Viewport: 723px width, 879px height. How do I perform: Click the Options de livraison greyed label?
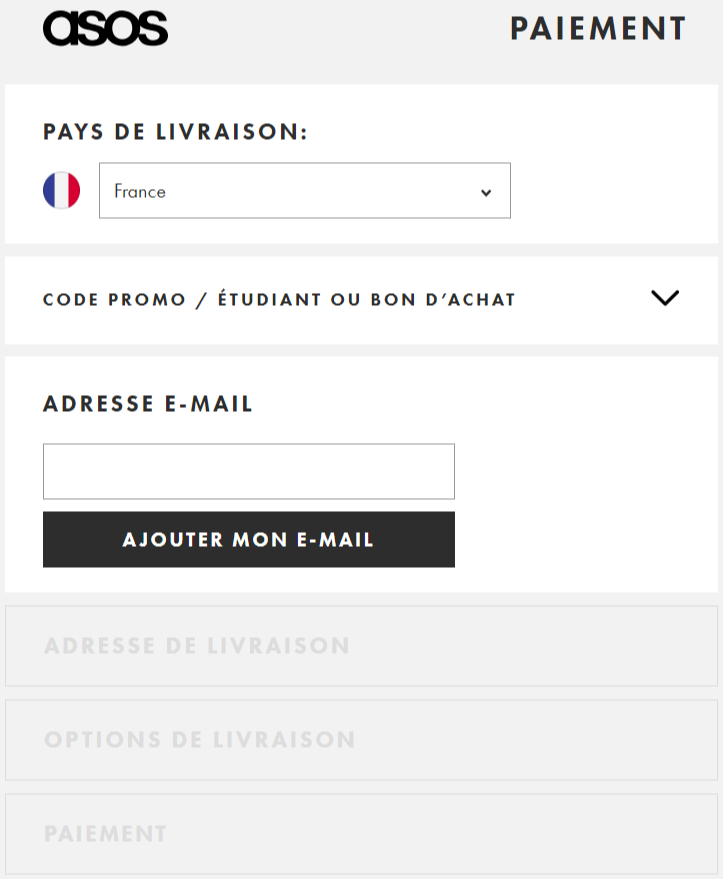tap(200, 740)
